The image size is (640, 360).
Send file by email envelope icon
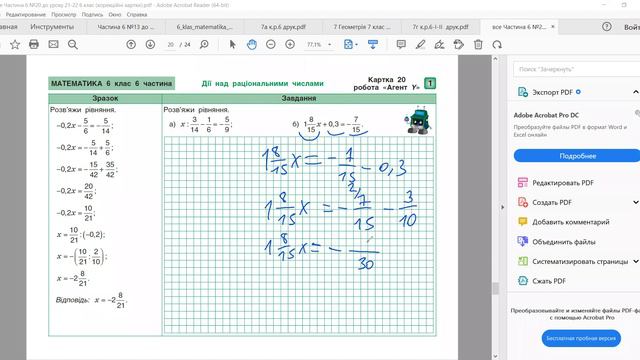[53, 44]
